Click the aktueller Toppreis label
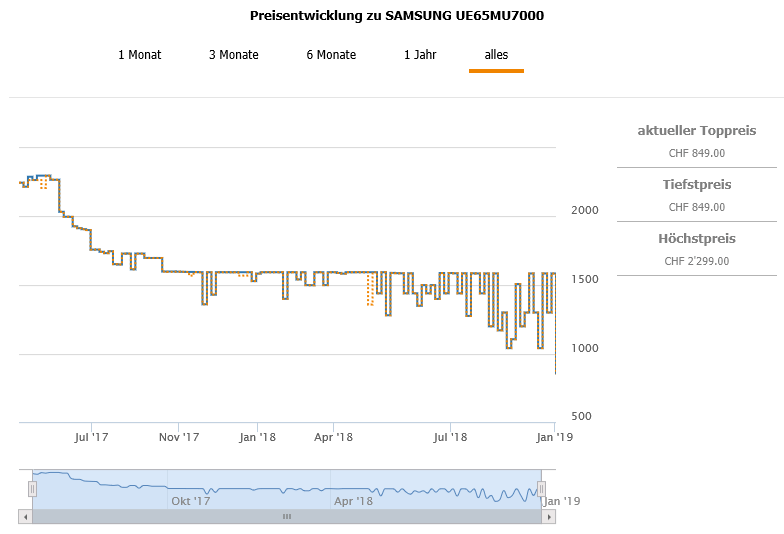 [x=696, y=131]
